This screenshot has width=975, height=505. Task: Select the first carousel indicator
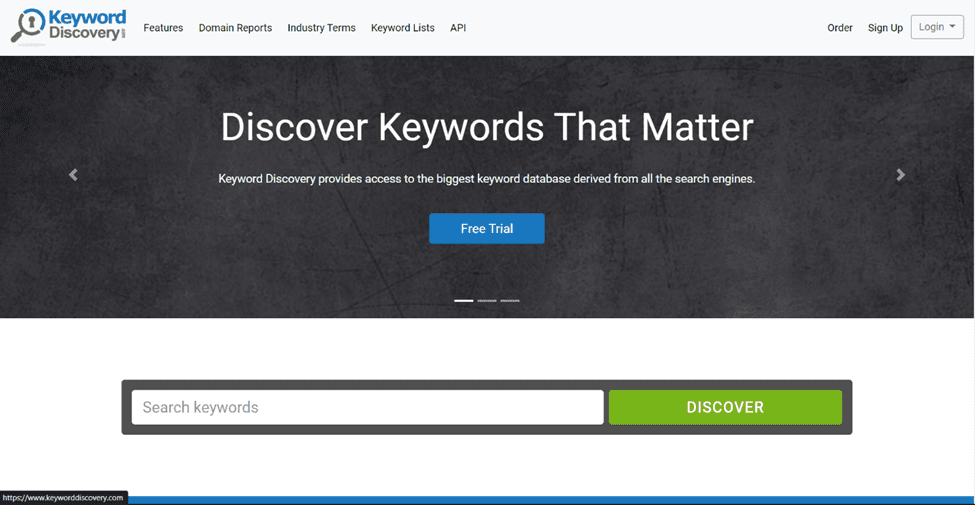coord(464,301)
